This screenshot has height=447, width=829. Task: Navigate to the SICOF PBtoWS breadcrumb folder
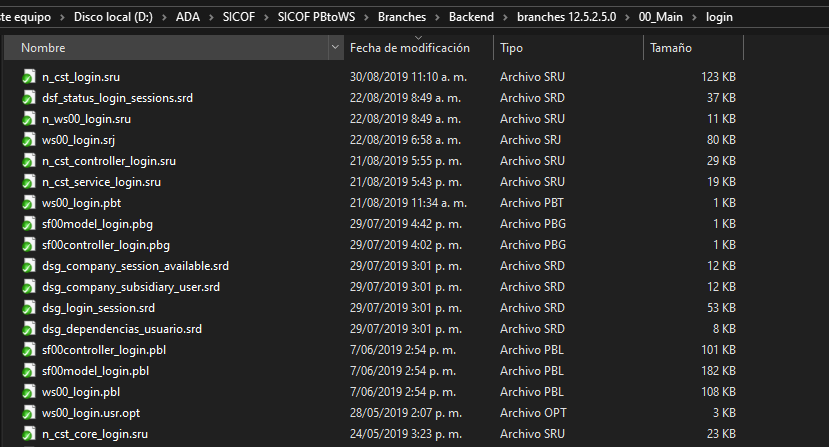tap(323, 17)
